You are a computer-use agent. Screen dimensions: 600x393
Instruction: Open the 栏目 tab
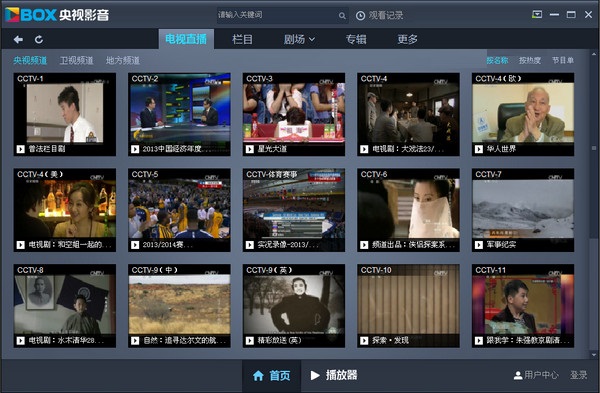[x=242, y=39]
